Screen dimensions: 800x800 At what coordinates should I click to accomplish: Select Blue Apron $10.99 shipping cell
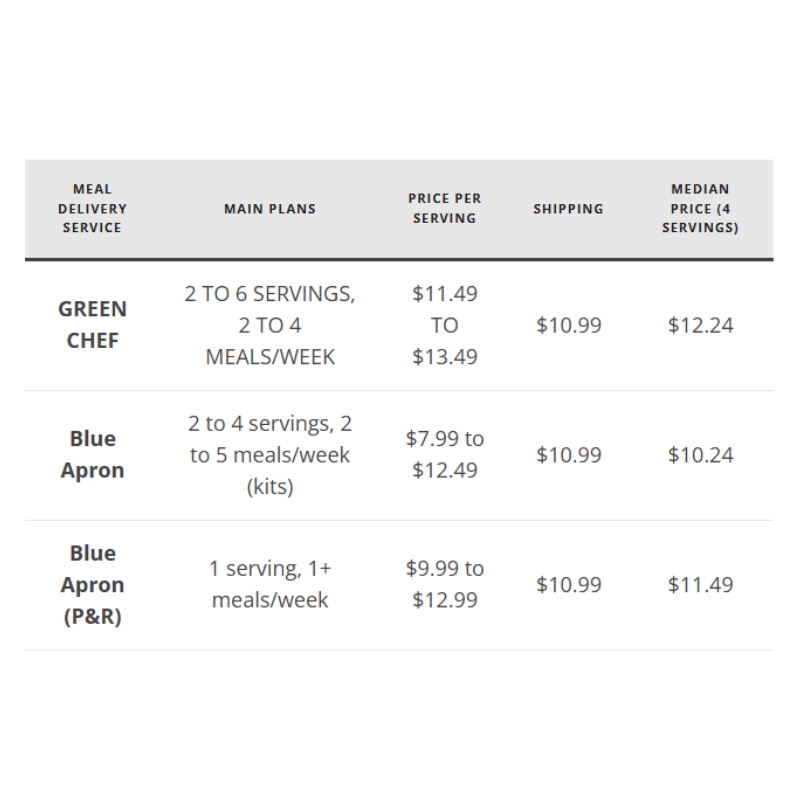click(568, 455)
